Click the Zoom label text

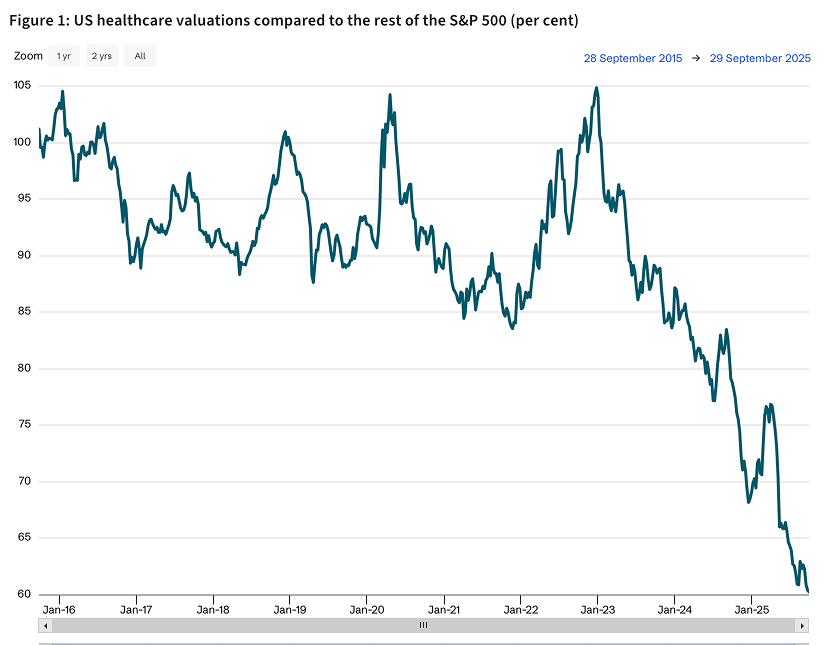27,56
